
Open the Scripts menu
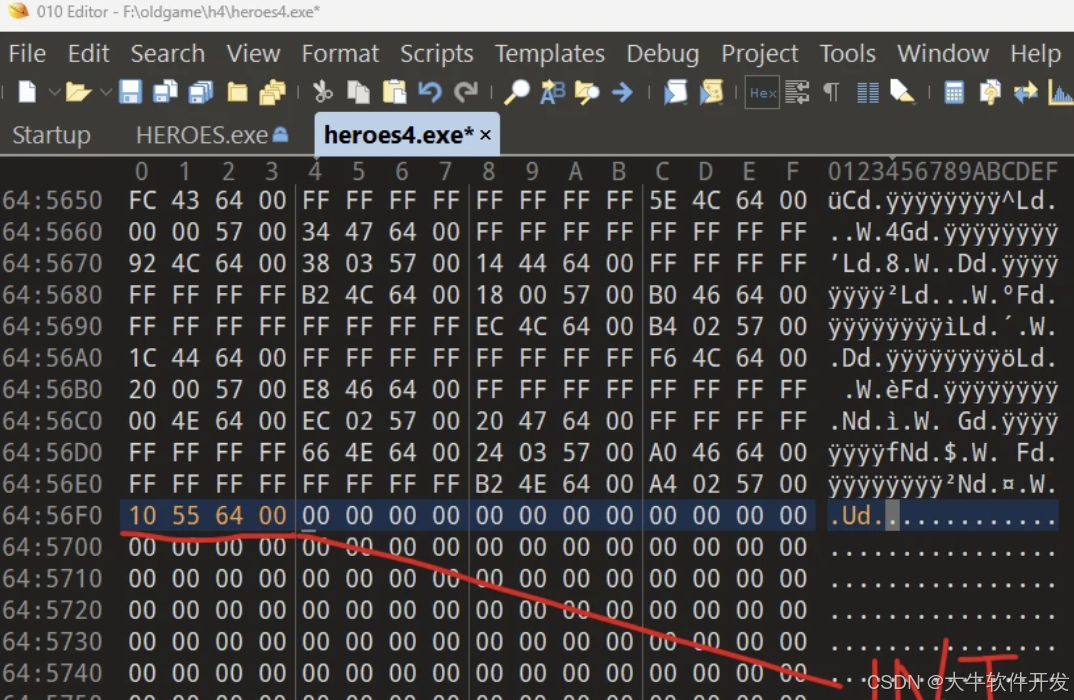pos(436,53)
